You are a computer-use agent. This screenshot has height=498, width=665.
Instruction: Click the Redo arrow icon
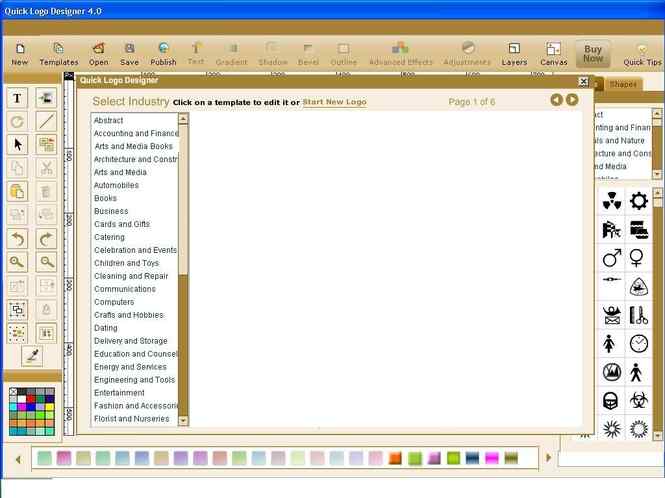[46, 239]
